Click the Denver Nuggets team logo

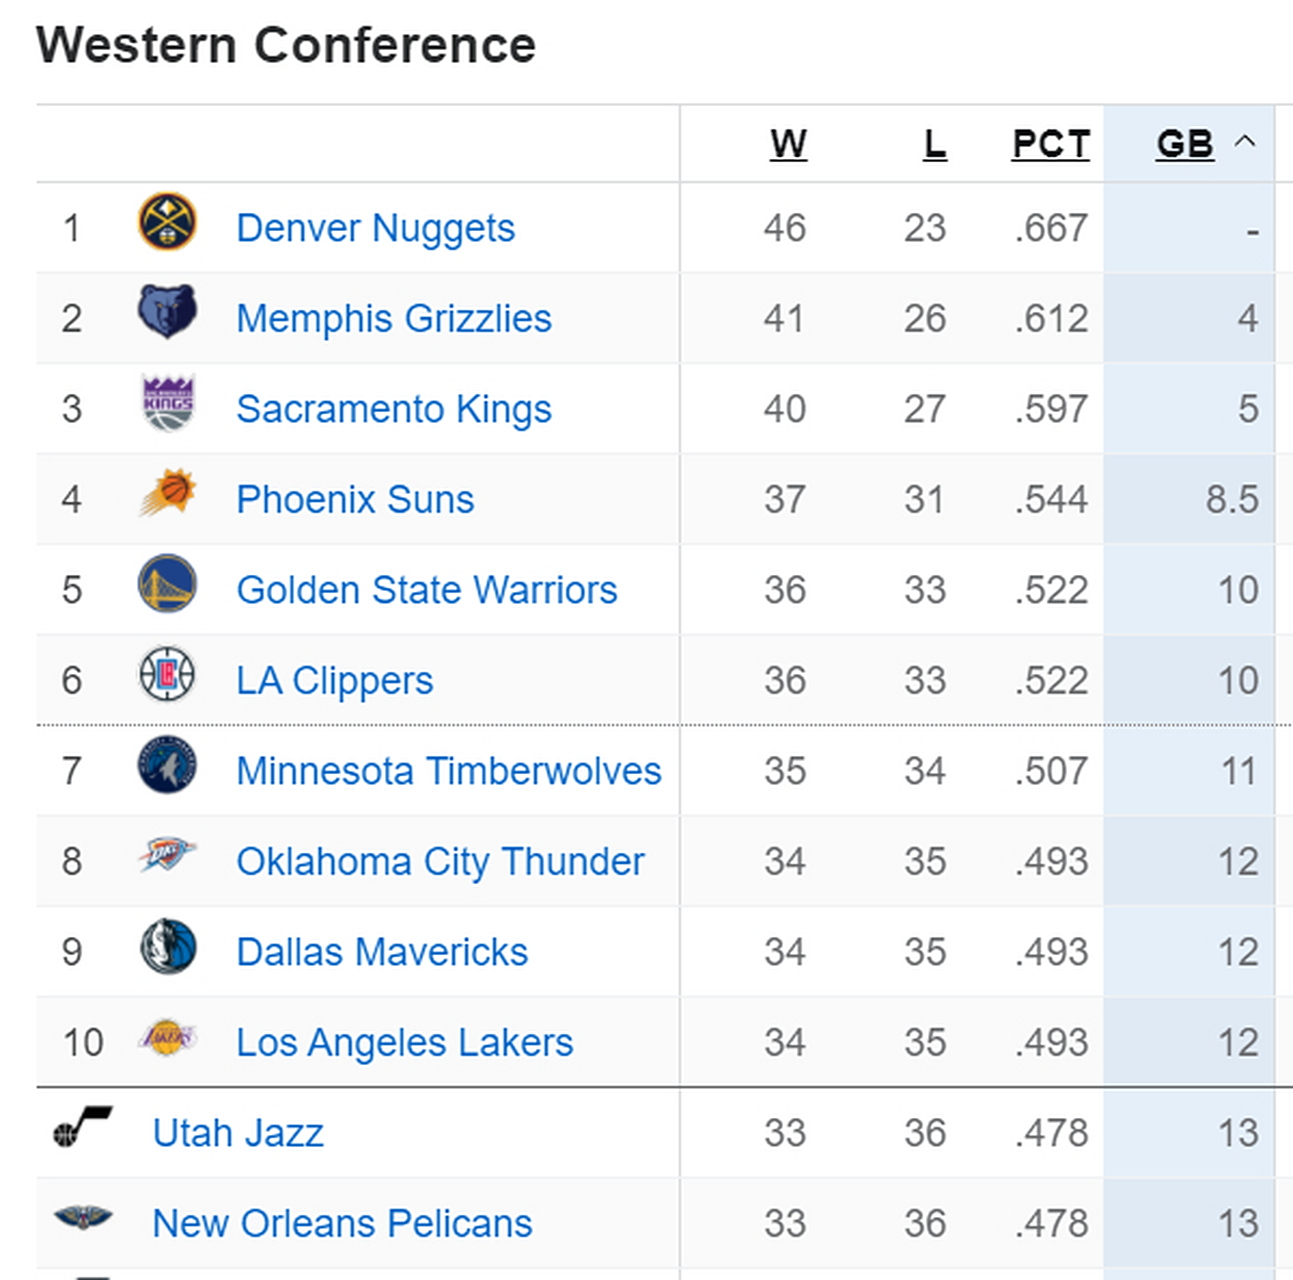tap(167, 222)
